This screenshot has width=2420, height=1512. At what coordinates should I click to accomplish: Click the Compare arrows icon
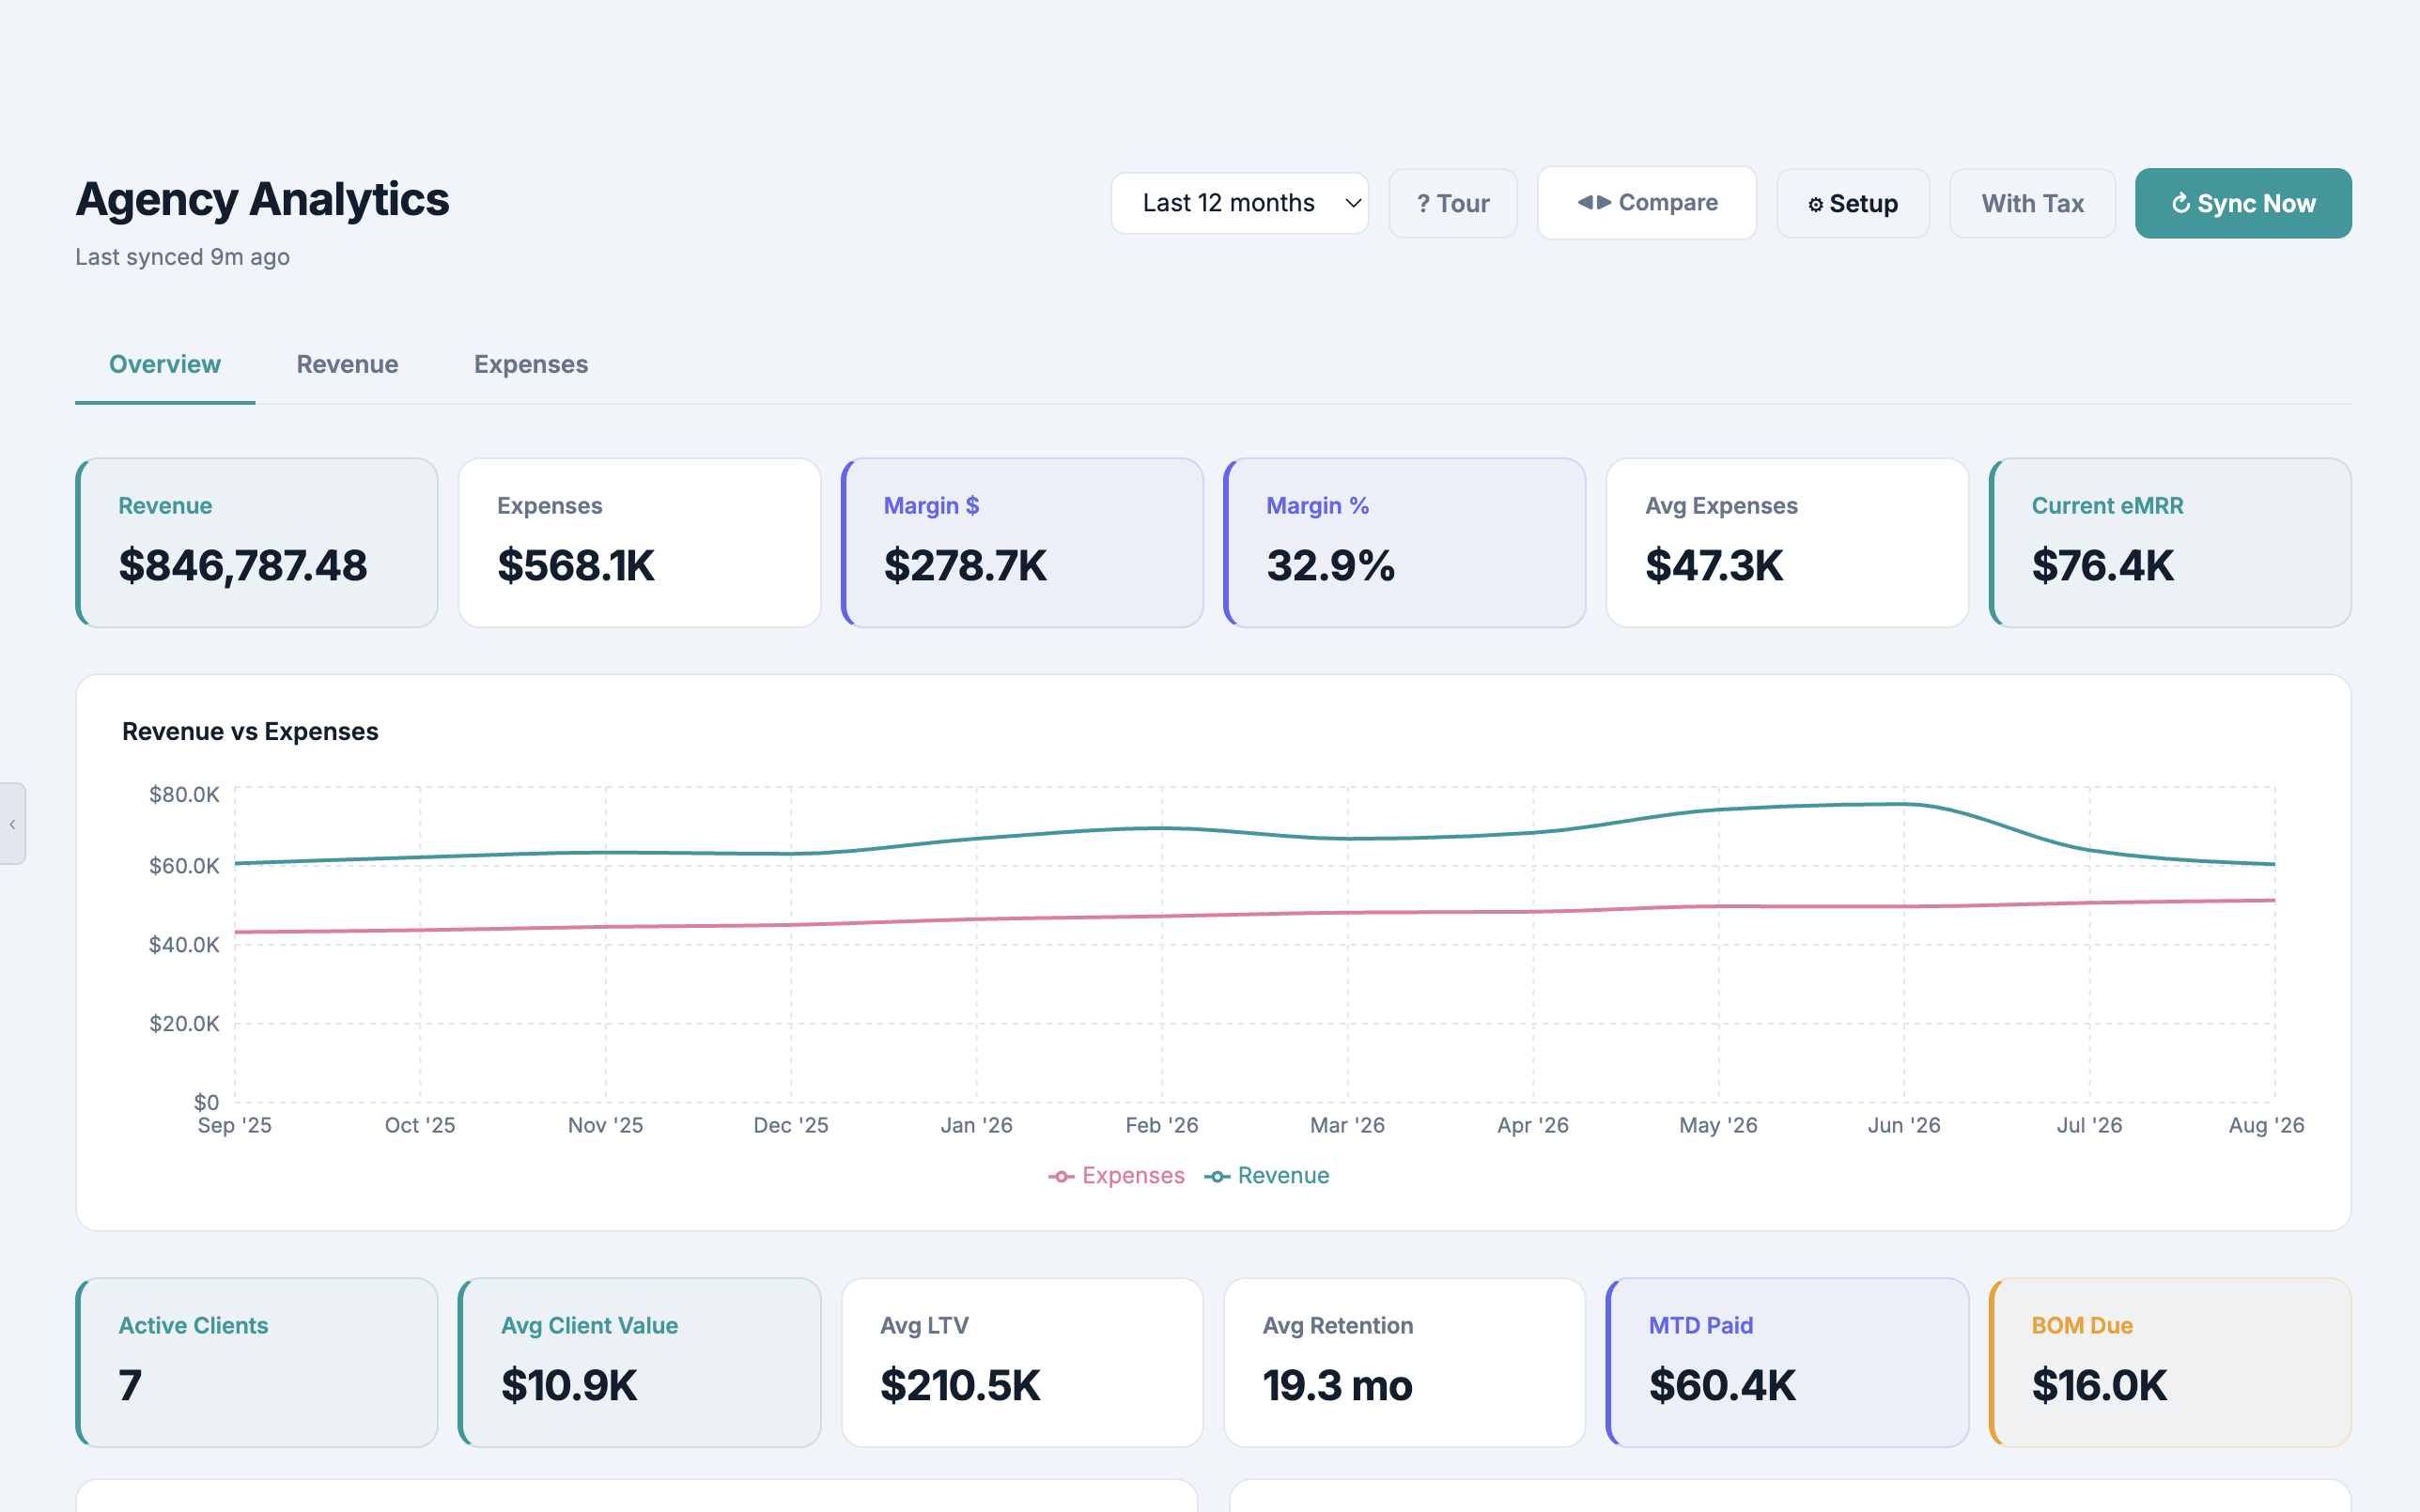(1594, 203)
